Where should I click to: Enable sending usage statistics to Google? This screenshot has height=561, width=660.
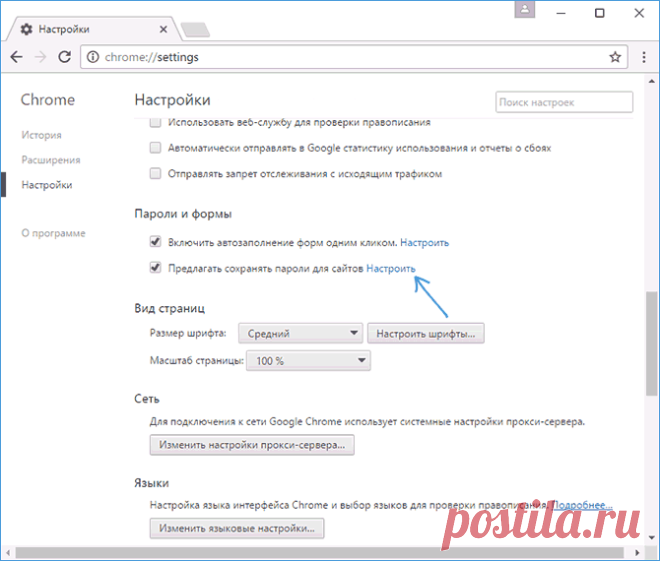click(x=155, y=148)
